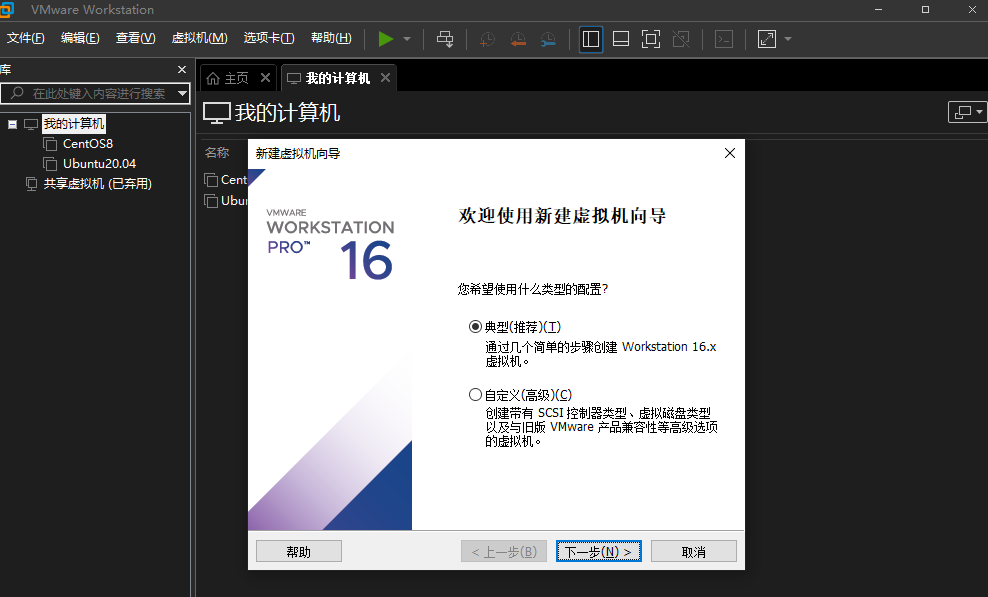Toggle the library sidebar view icon
The height and width of the screenshot is (597, 988).
tap(591, 39)
